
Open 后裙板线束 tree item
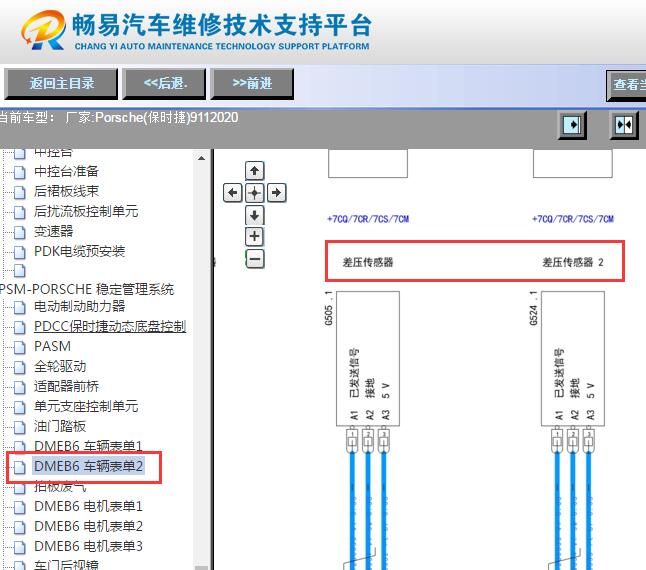(x=66, y=191)
